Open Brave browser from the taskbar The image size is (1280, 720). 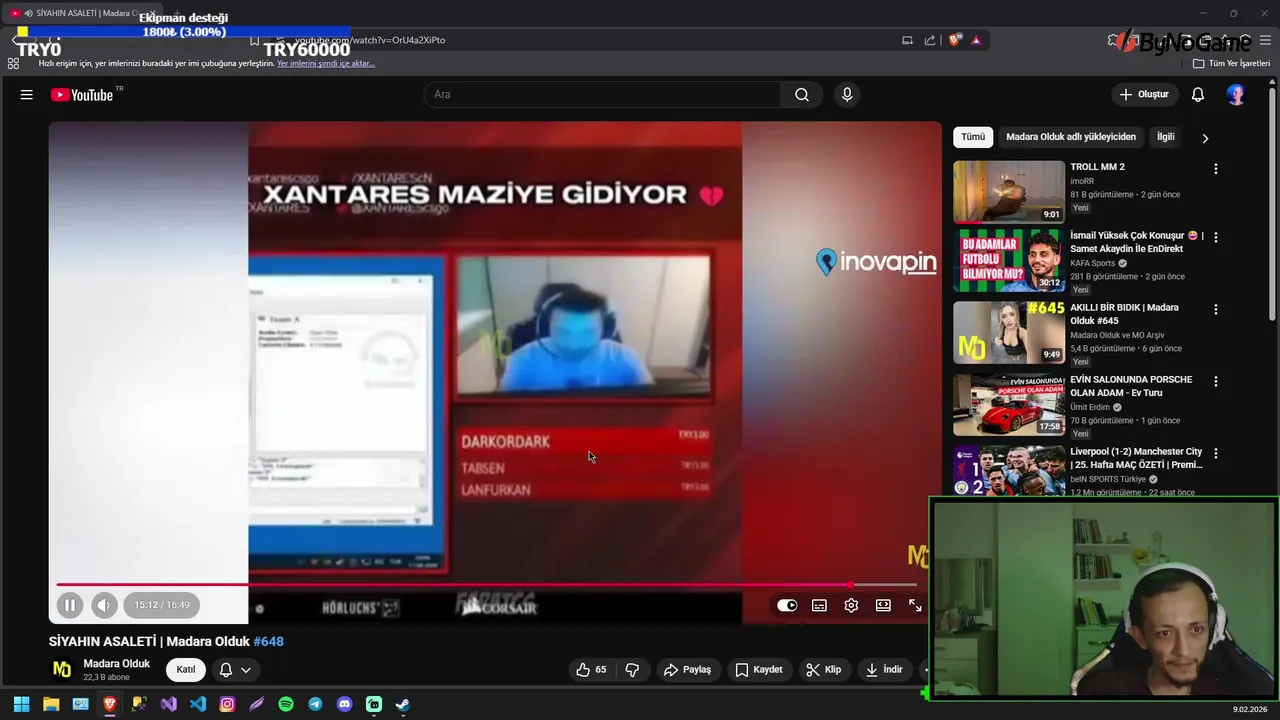(110, 704)
